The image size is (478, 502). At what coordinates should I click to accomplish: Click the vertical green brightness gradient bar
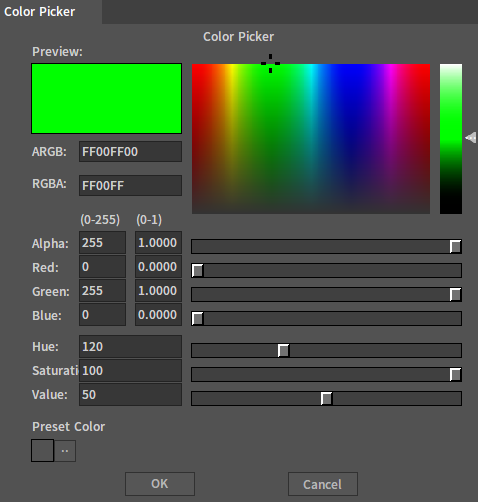click(x=451, y=139)
